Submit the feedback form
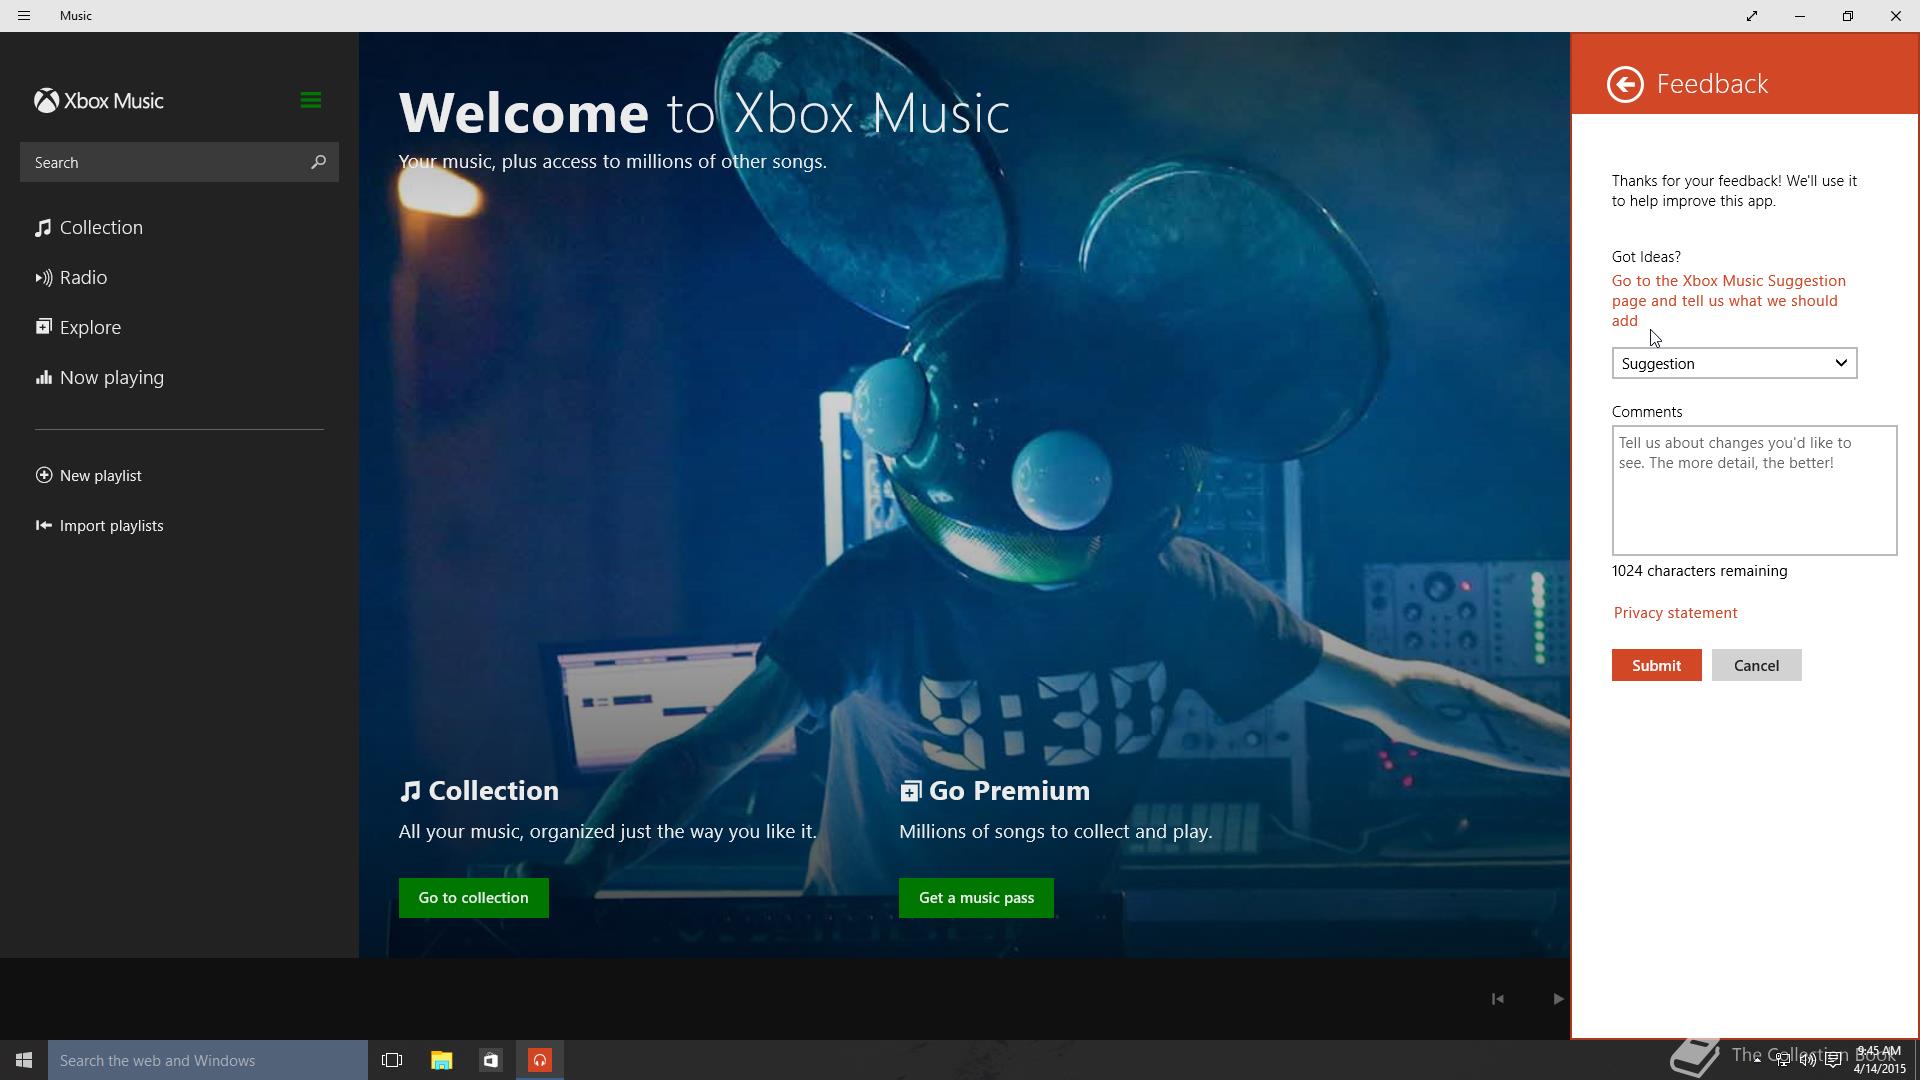 1656,666
